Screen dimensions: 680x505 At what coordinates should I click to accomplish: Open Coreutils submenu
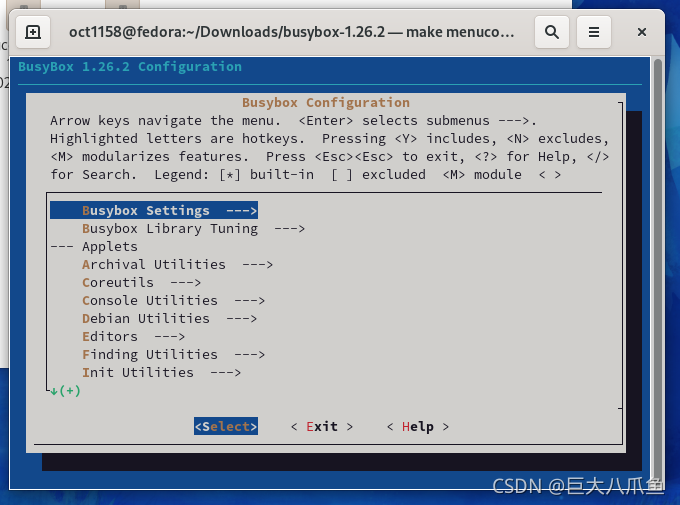click(x=141, y=283)
